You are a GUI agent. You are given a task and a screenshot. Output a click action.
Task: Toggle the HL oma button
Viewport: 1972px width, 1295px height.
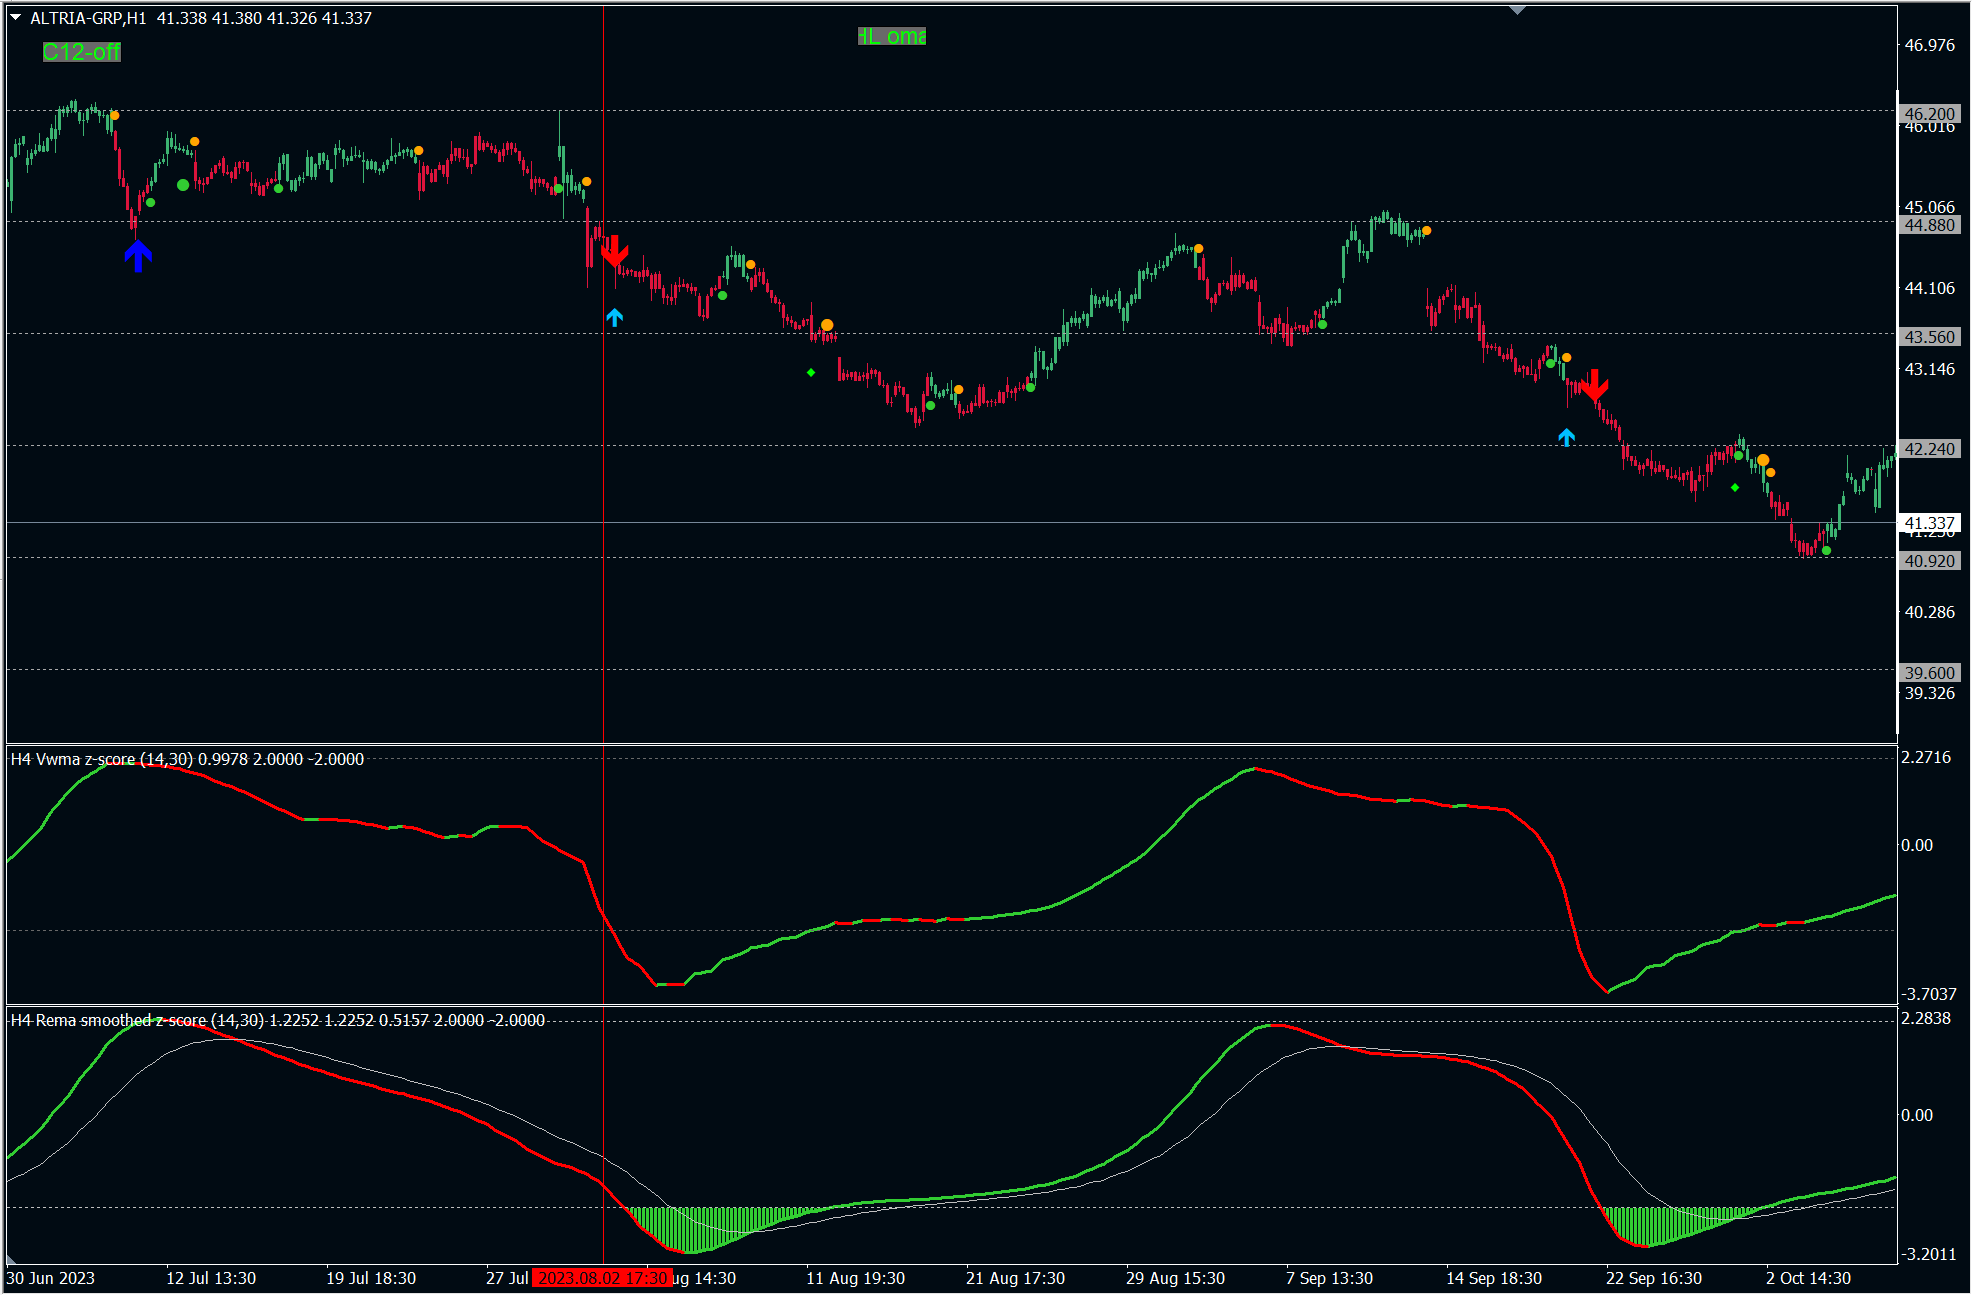[892, 37]
